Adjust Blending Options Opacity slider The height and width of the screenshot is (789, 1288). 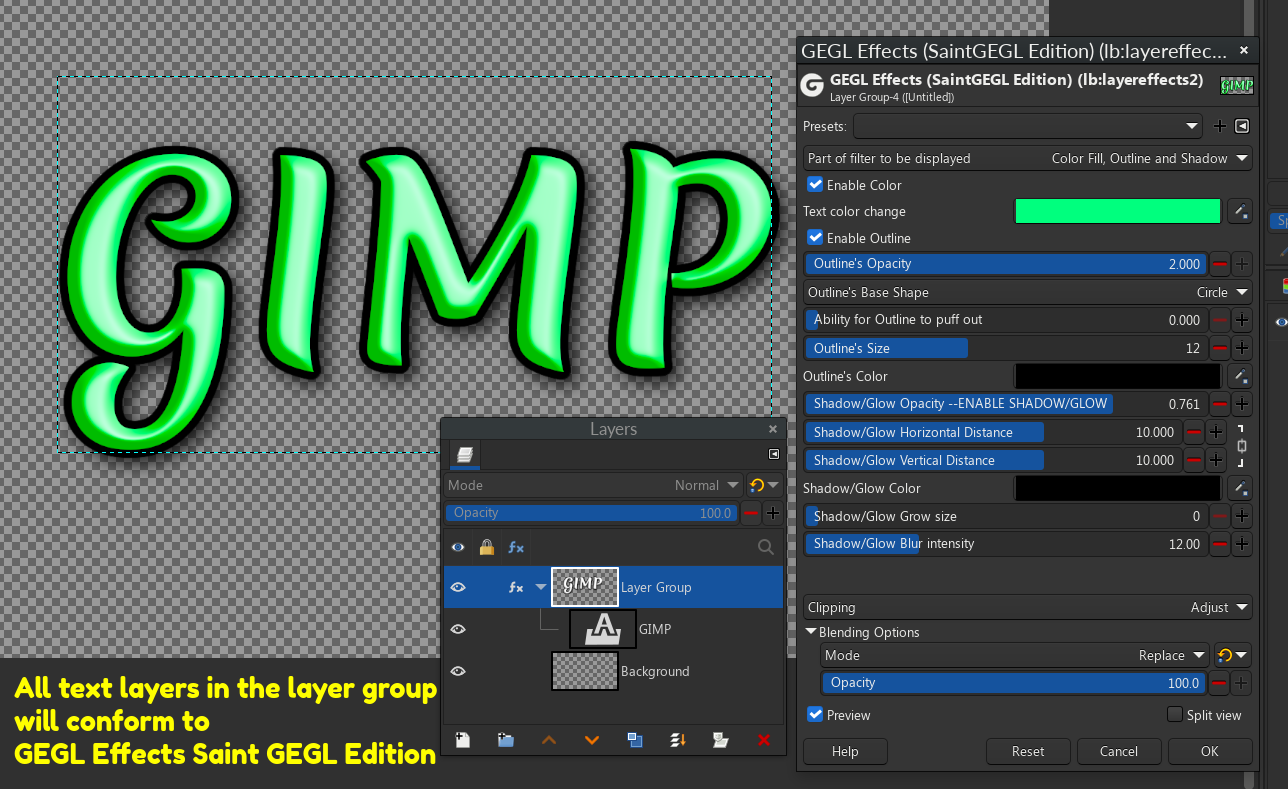pos(1014,683)
